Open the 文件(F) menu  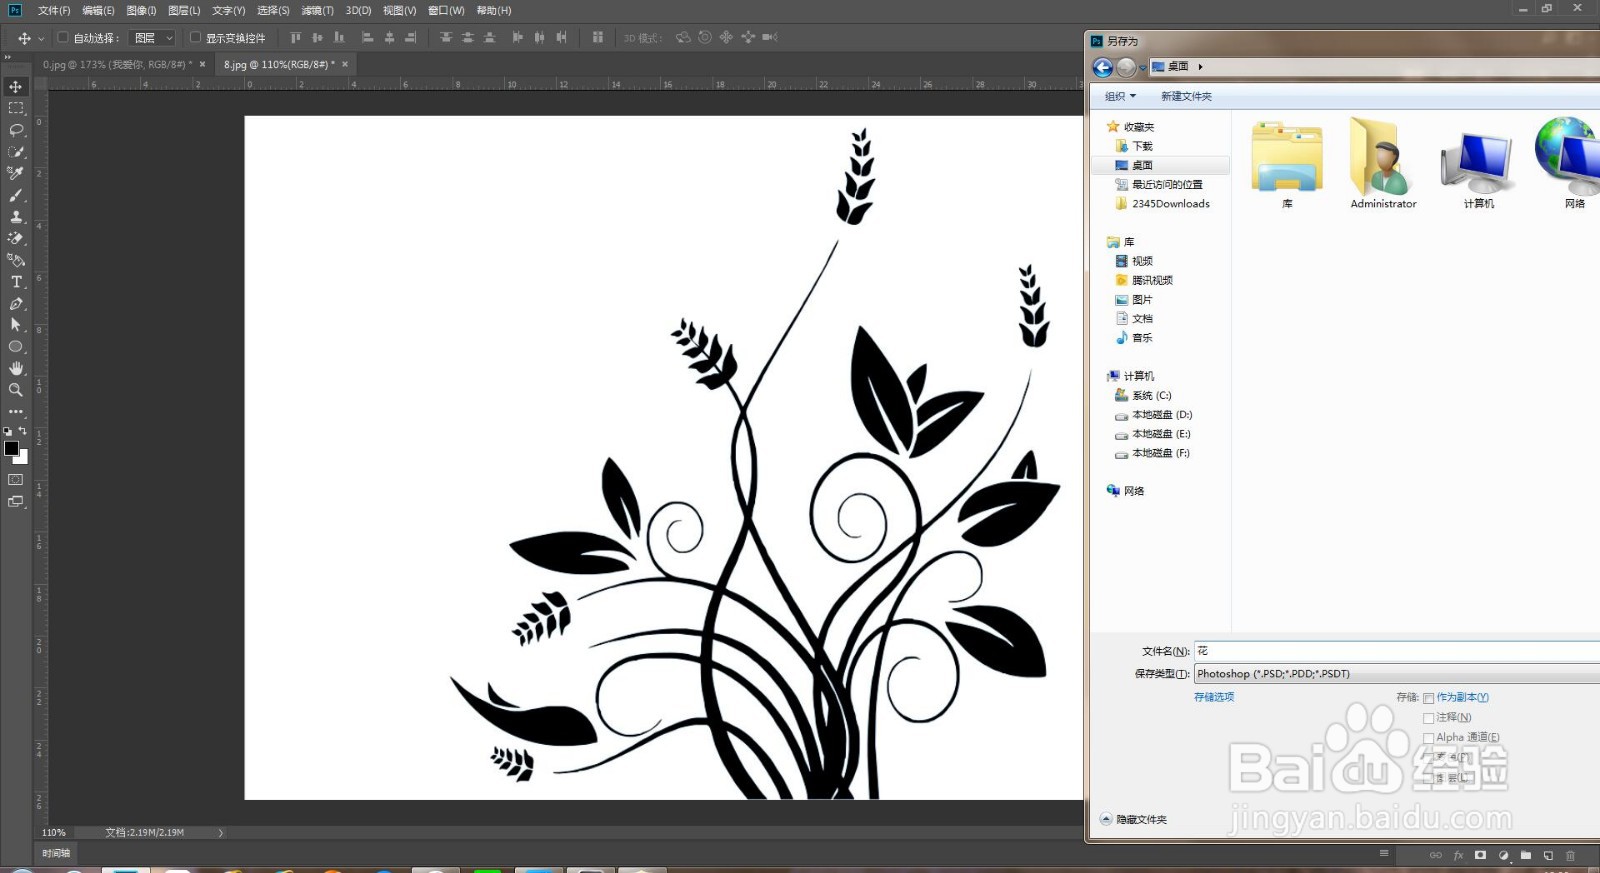point(54,10)
